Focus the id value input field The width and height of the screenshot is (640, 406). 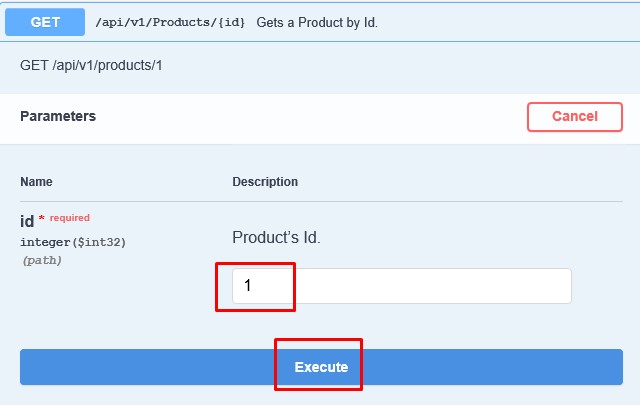point(402,286)
